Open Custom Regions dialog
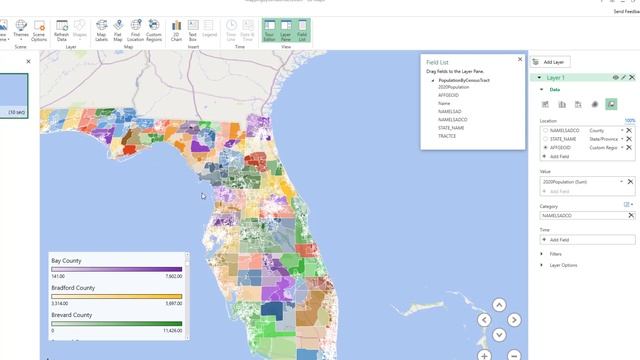This screenshot has height=360, width=640. click(154, 30)
